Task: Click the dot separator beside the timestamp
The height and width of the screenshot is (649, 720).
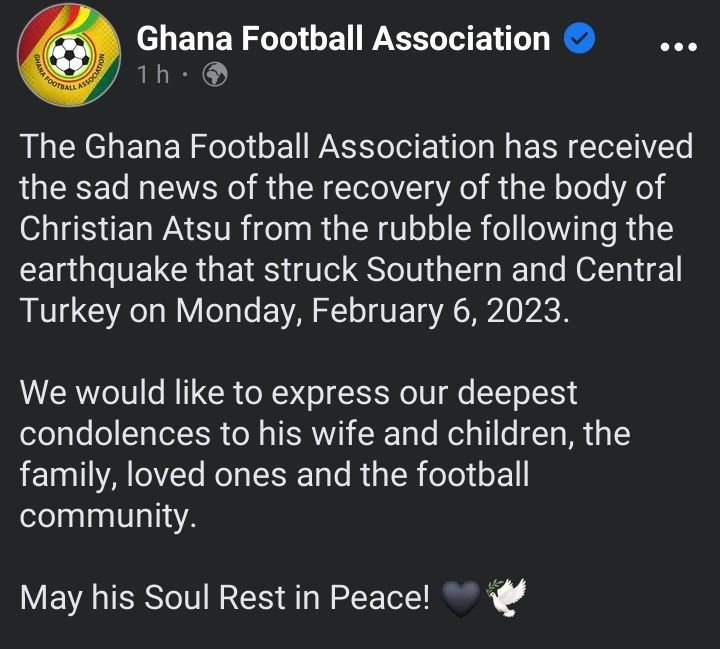Action: pyautogui.click(x=187, y=76)
